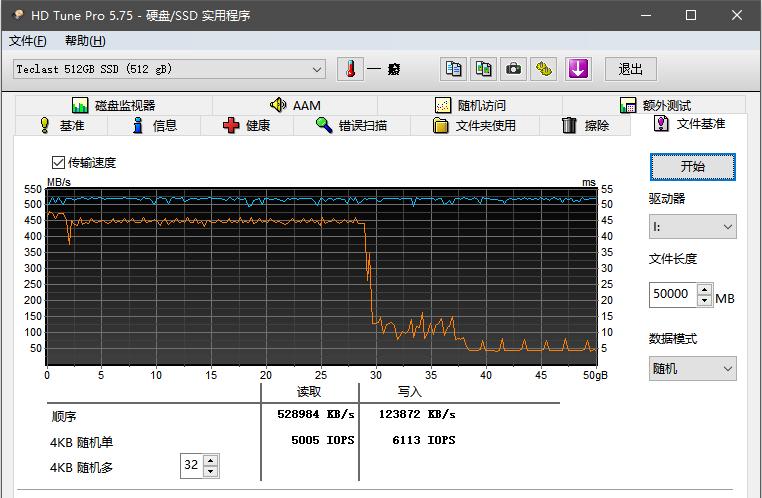Switch to the 随机访问 random access tab
762x498 pixels.
point(470,105)
